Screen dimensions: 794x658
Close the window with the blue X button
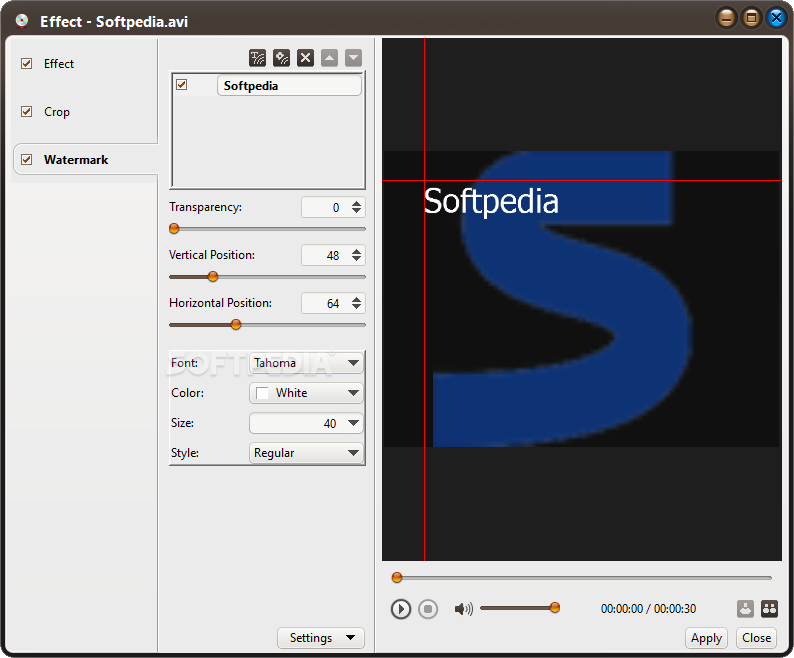pyautogui.click(x=776, y=19)
